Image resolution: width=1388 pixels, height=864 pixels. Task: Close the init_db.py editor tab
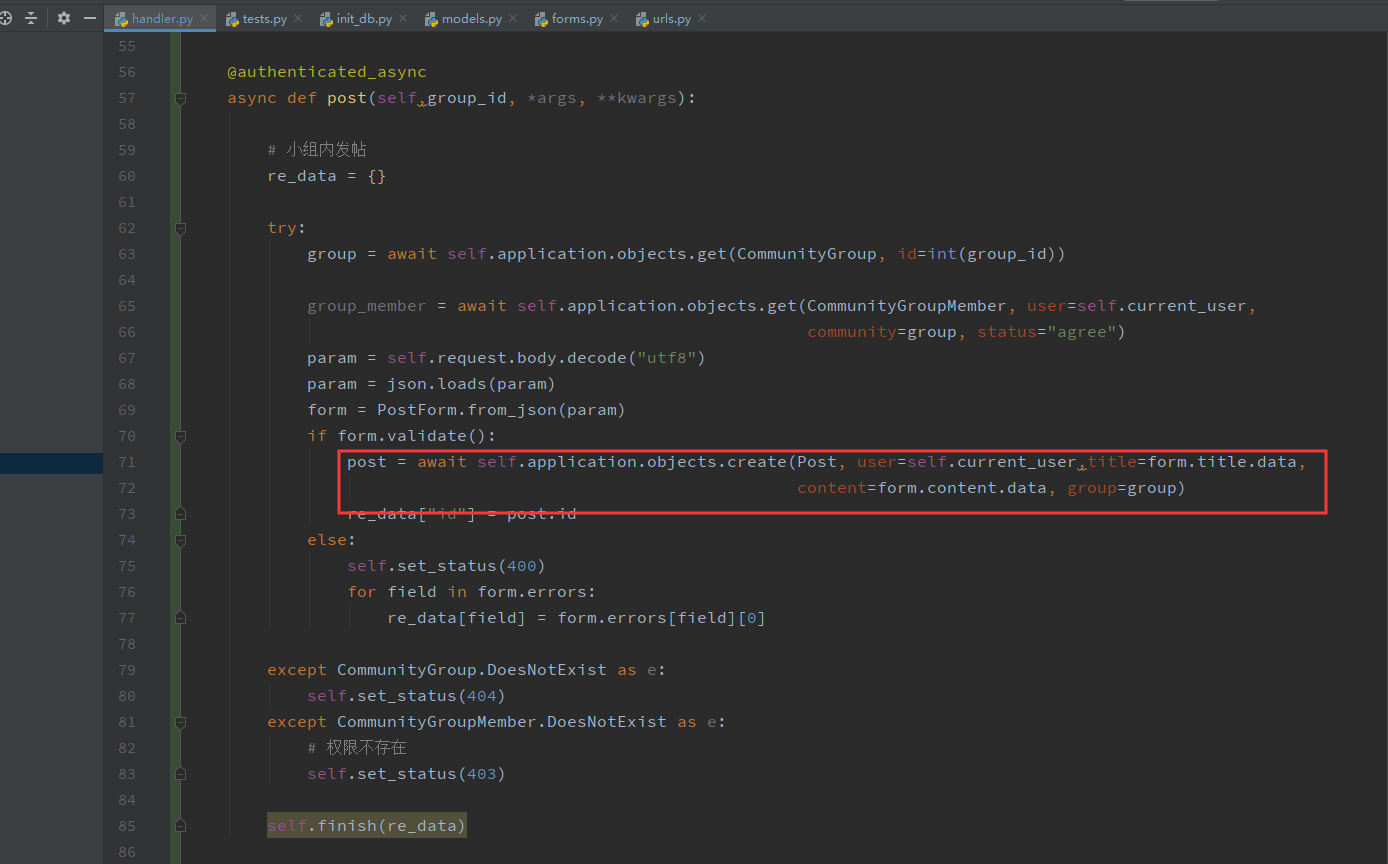click(x=403, y=19)
